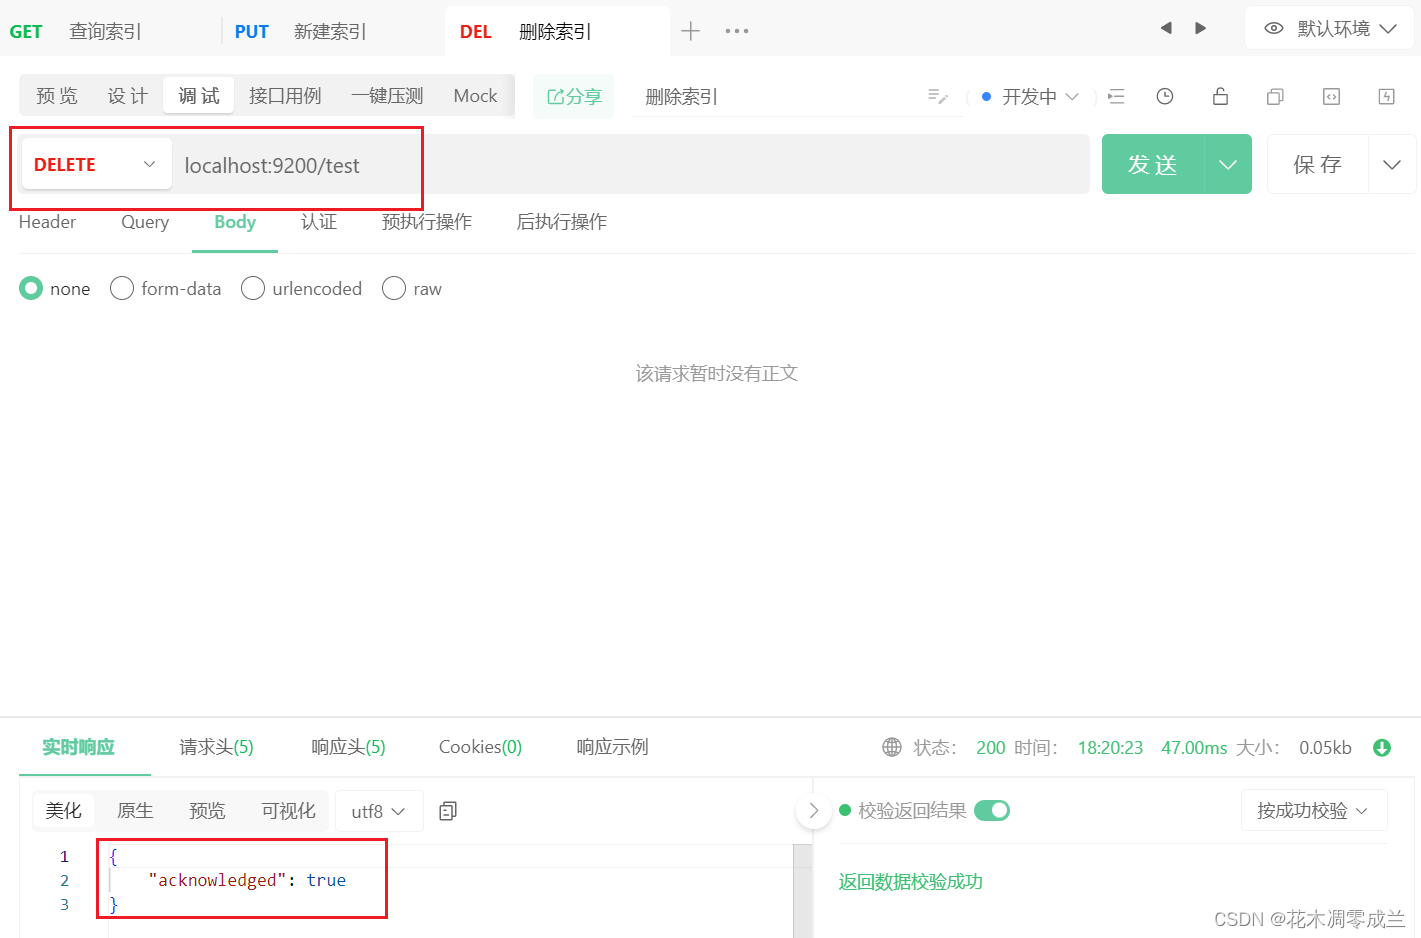Open the Cookies(0) tab

tap(480, 747)
